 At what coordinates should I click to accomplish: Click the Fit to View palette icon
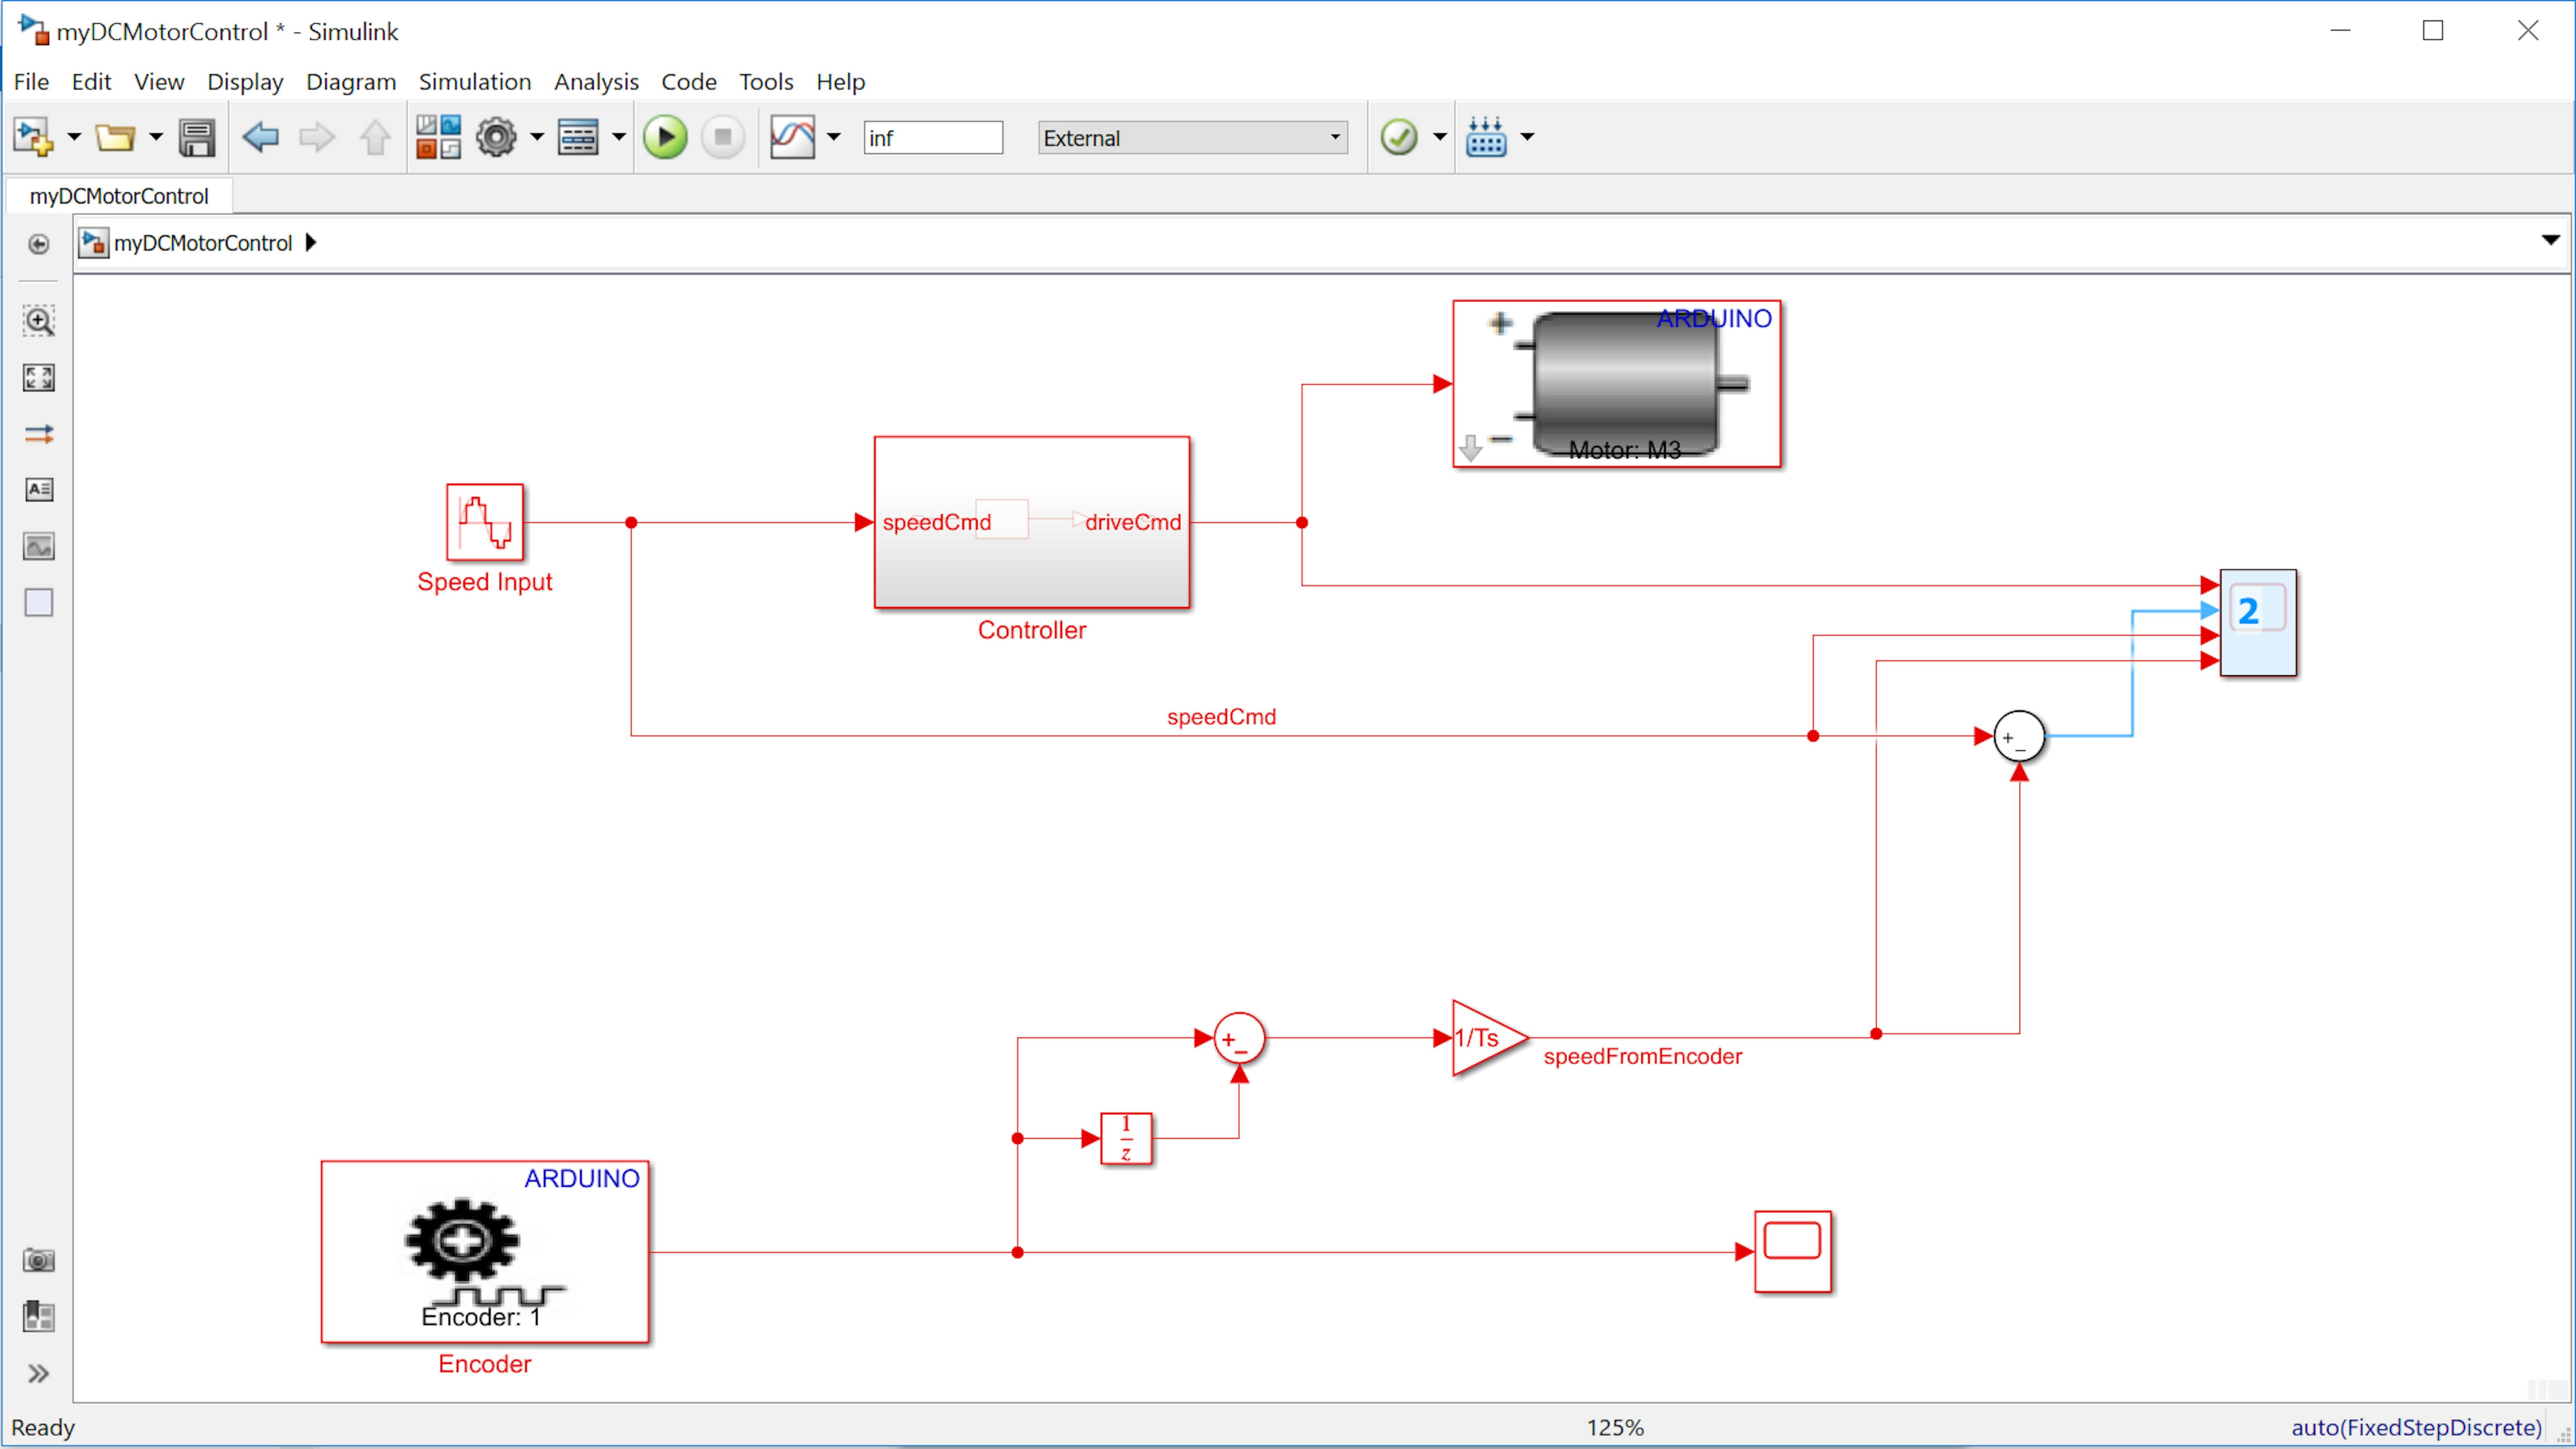tap(39, 378)
